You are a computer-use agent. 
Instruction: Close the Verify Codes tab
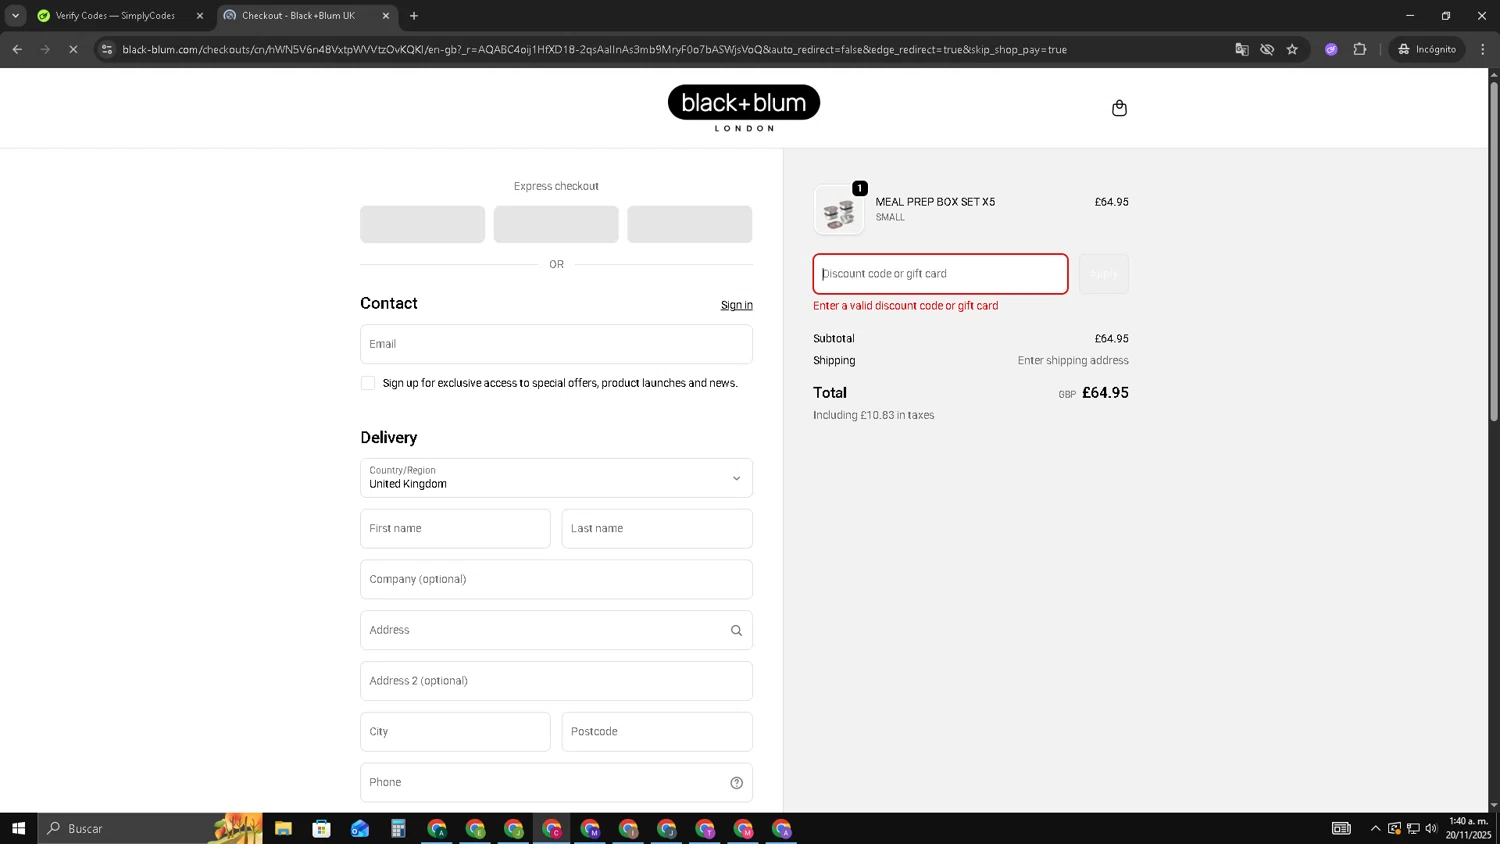[x=199, y=16]
